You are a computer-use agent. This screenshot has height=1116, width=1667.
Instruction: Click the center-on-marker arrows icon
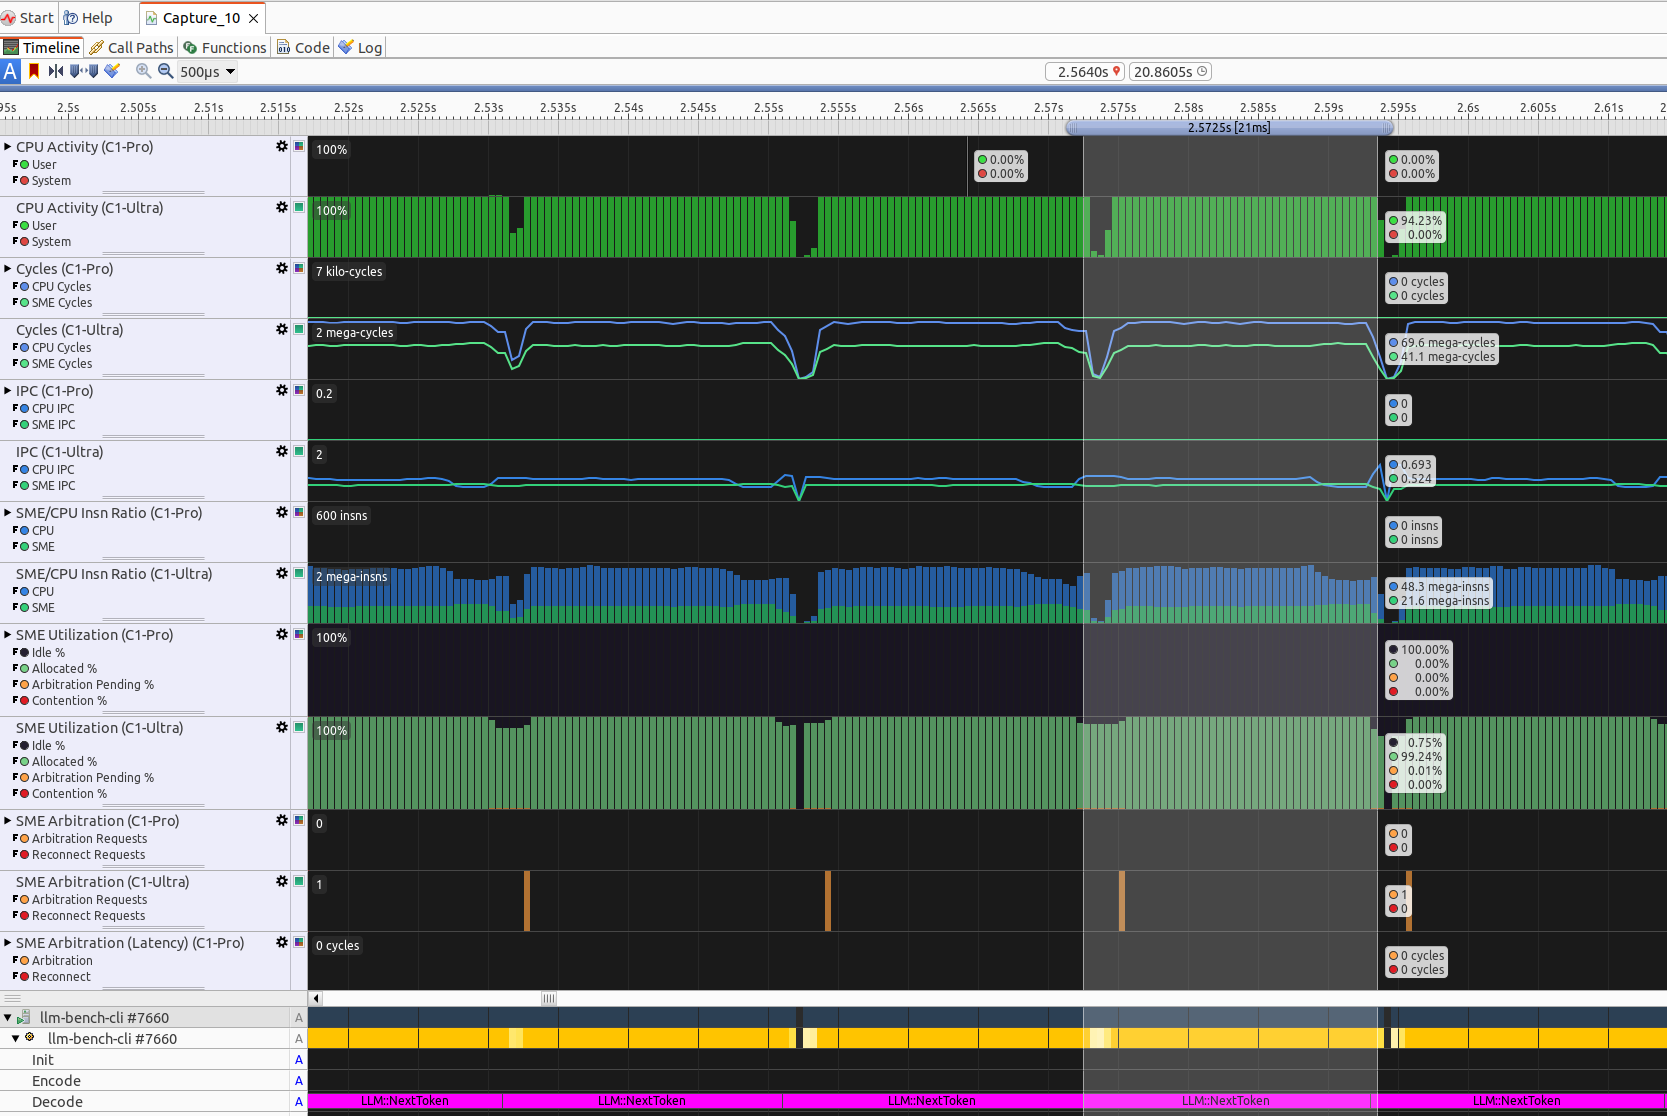coord(56,71)
